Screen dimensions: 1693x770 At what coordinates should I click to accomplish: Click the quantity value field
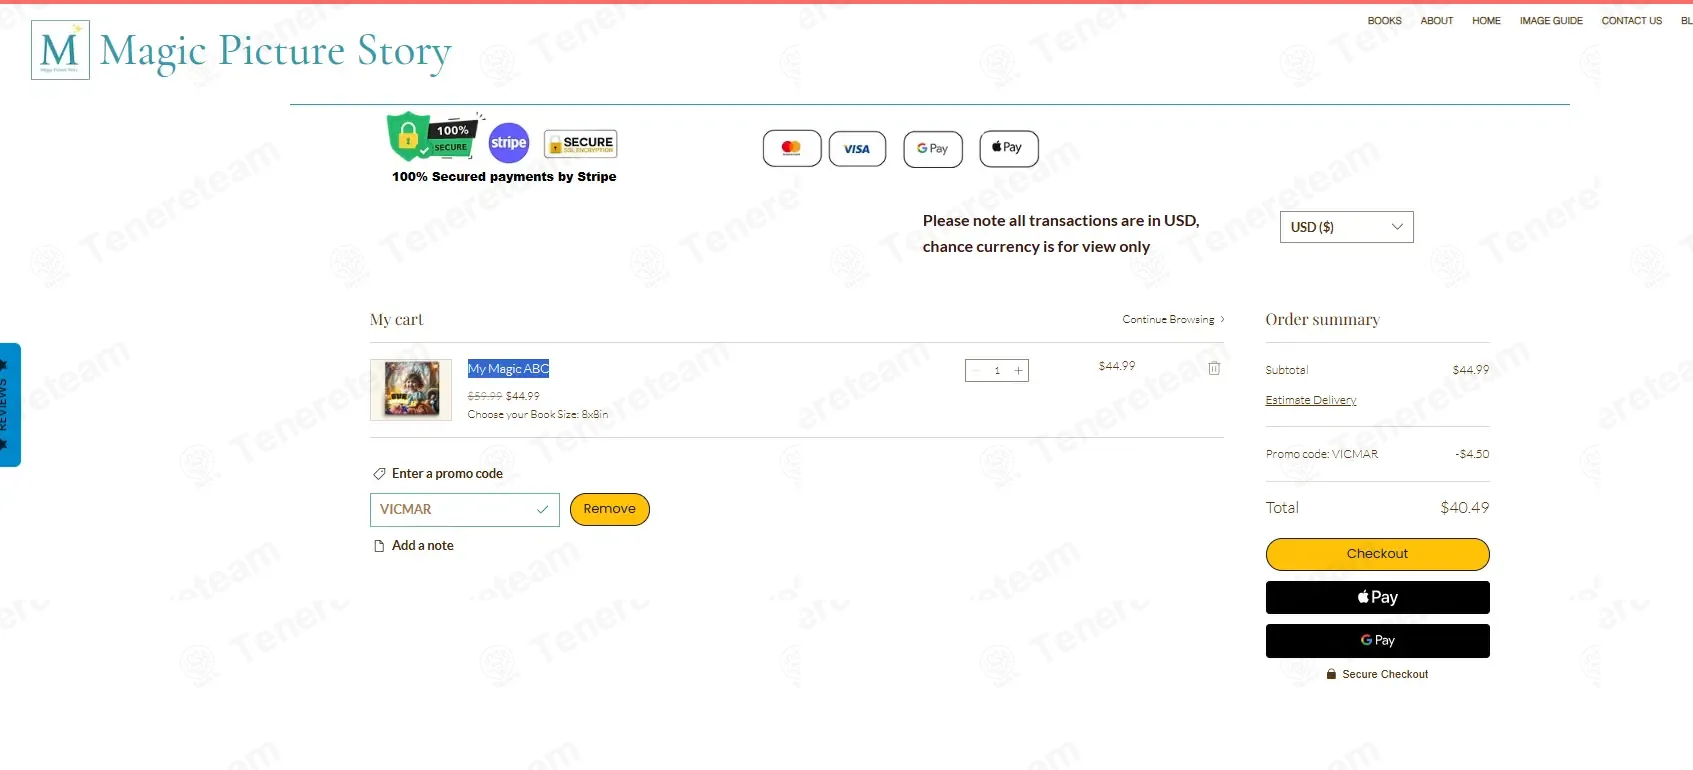(997, 371)
